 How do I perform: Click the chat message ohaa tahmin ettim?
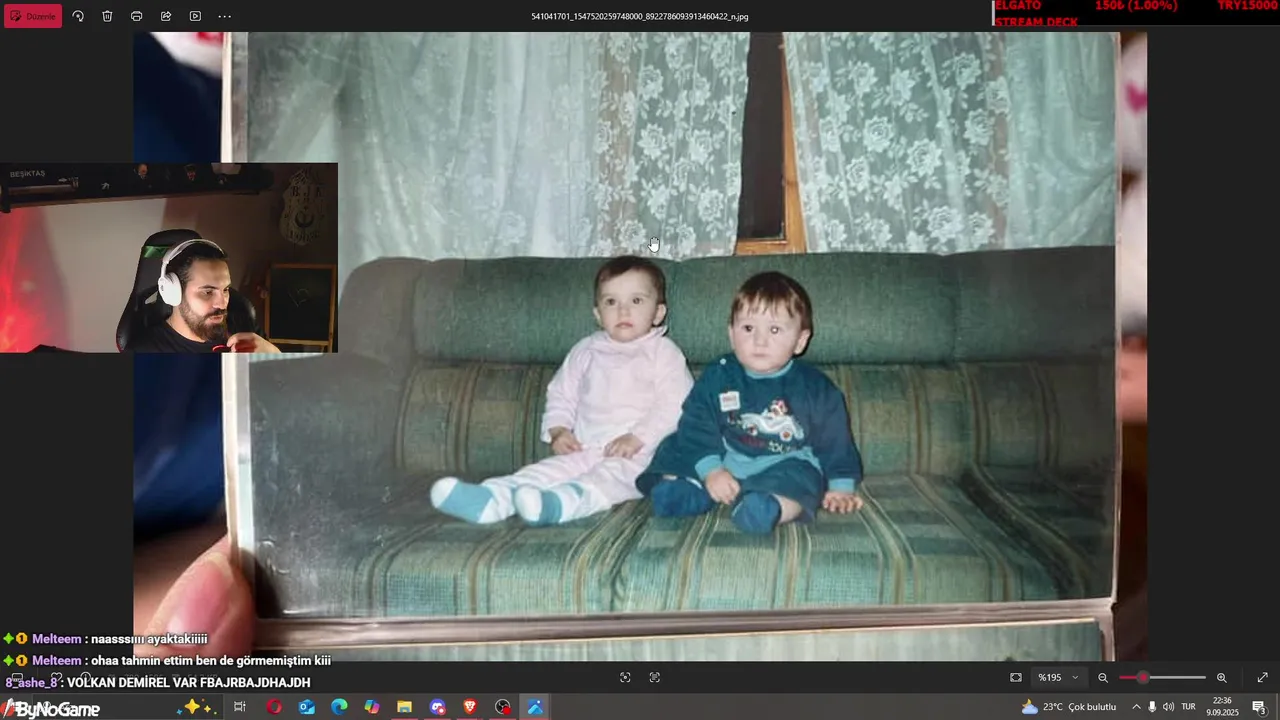coord(168,660)
